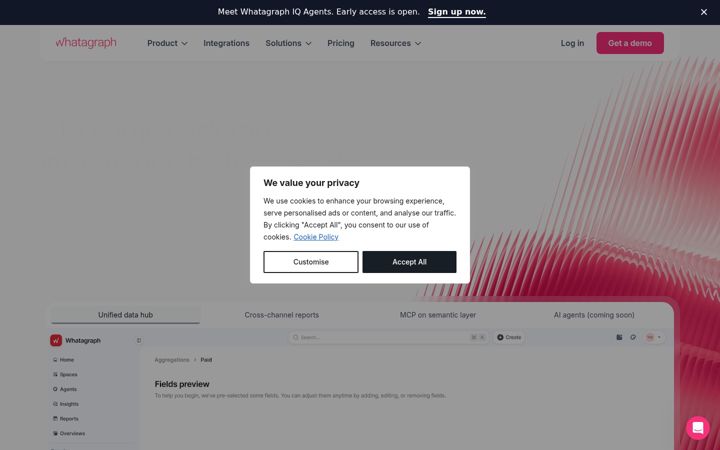Click the Reports icon in the preview sidebar
This screenshot has width=720, height=450.
(55, 418)
